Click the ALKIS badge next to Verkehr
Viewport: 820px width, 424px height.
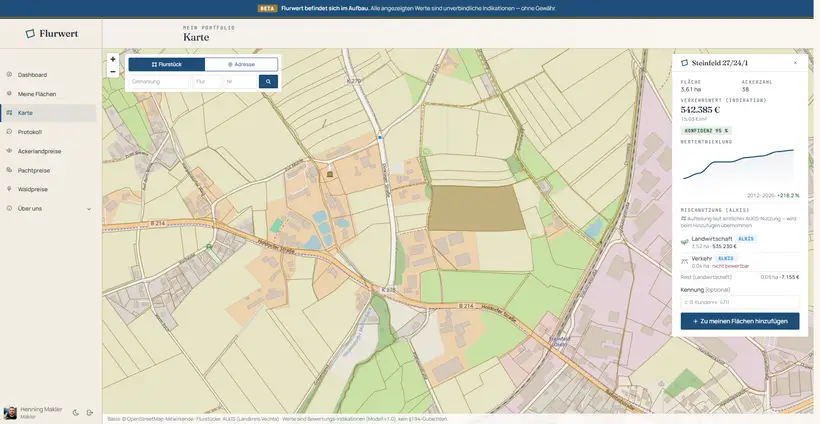(724, 258)
